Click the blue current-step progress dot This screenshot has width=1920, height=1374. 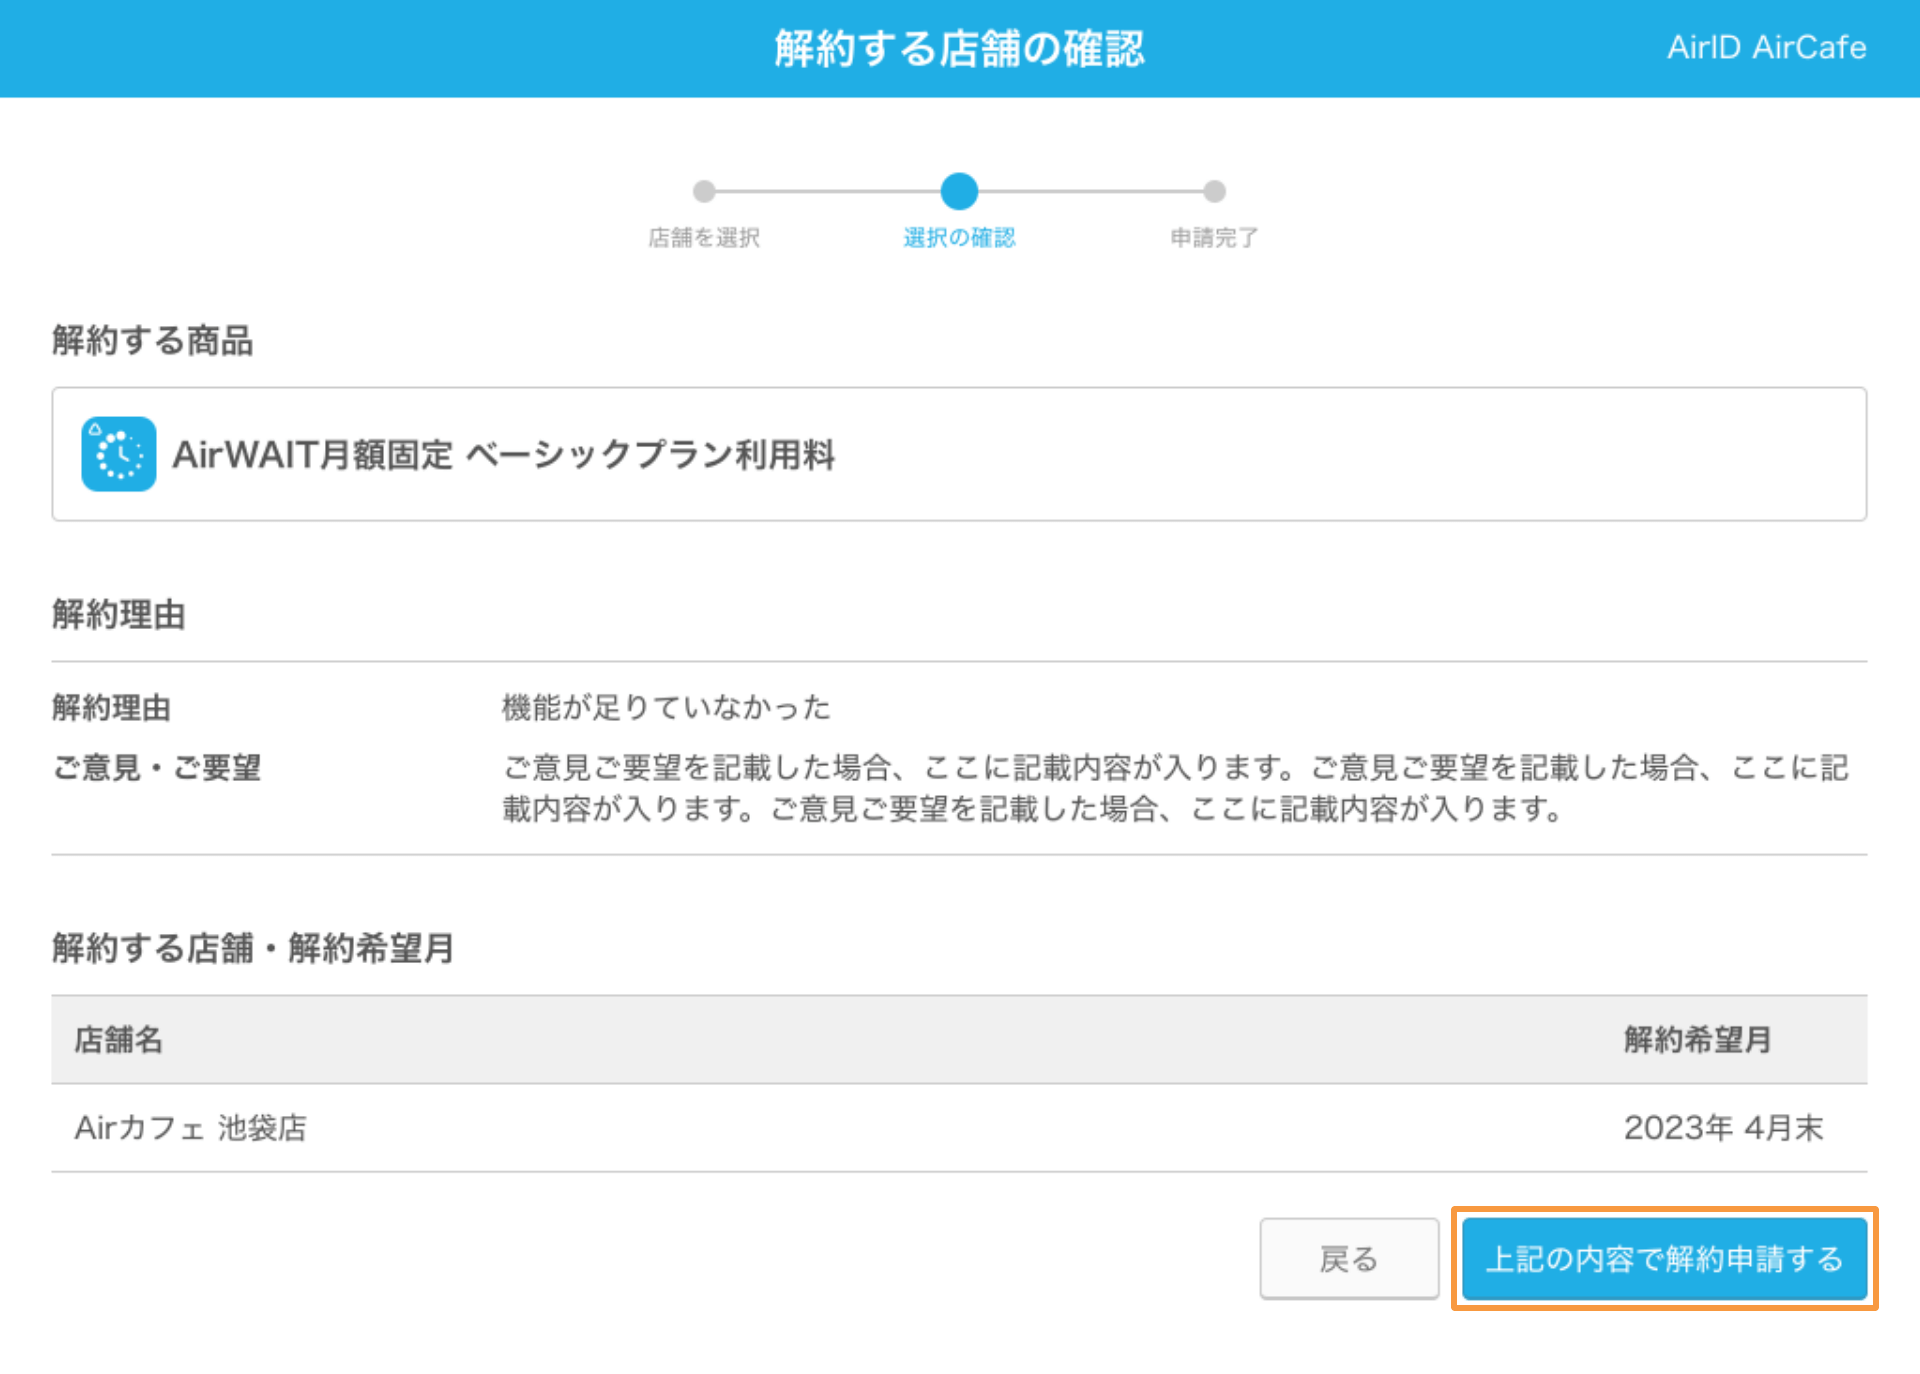tap(959, 191)
